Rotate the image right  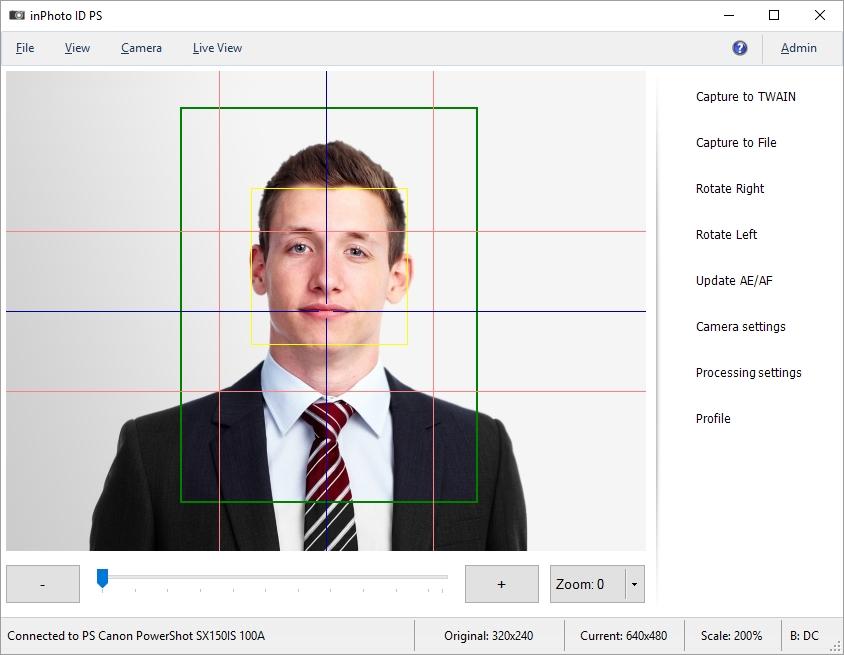pos(730,189)
